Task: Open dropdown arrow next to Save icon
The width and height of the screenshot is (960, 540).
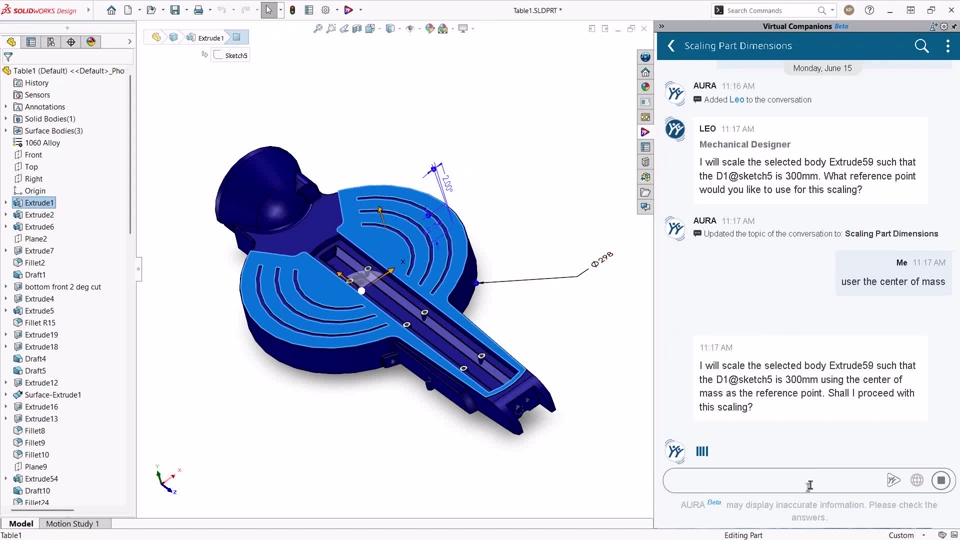Action: [x=186, y=10]
